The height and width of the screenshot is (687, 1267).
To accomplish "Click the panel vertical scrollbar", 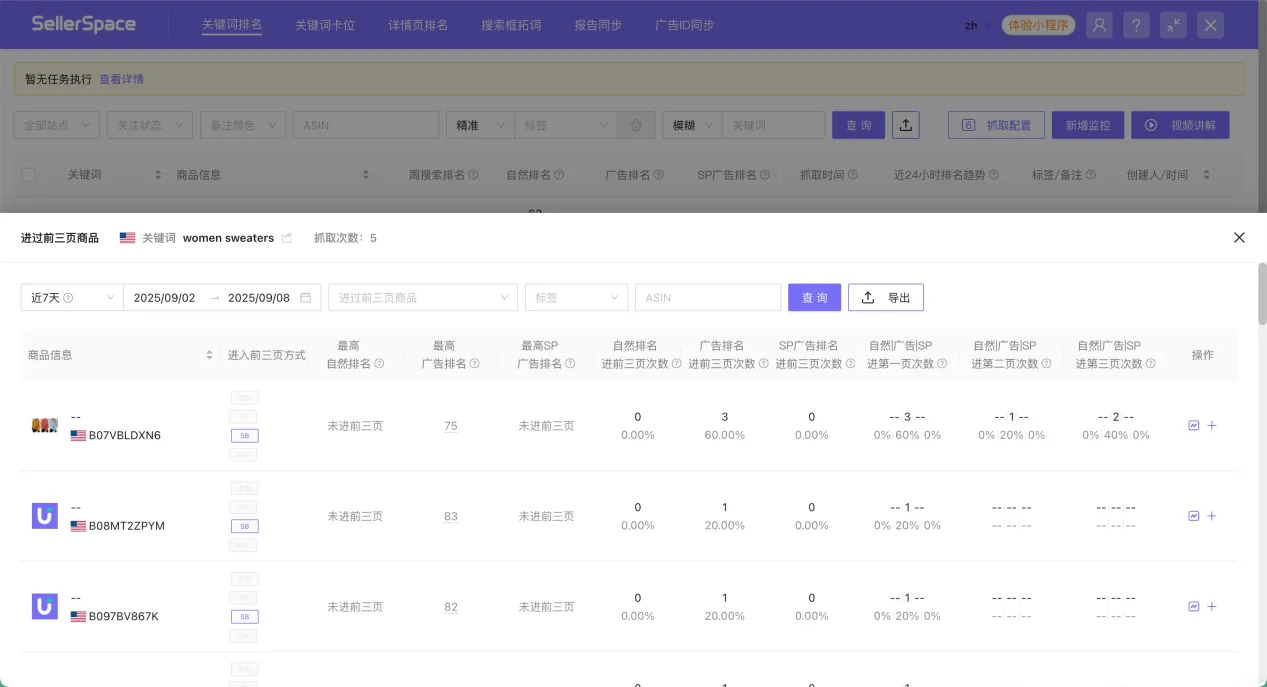I will tap(1262, 294).
